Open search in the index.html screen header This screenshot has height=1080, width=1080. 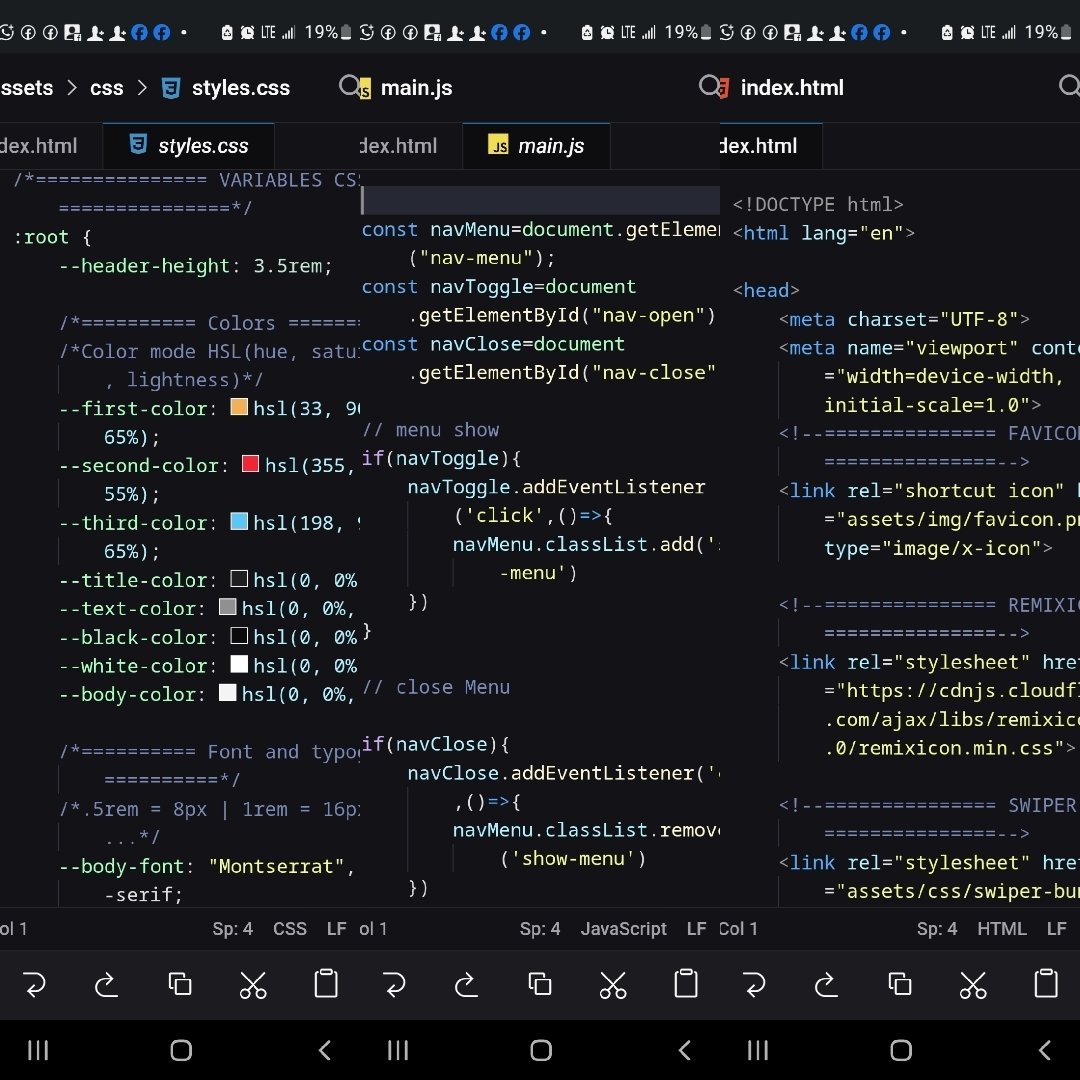[1069, 86]
